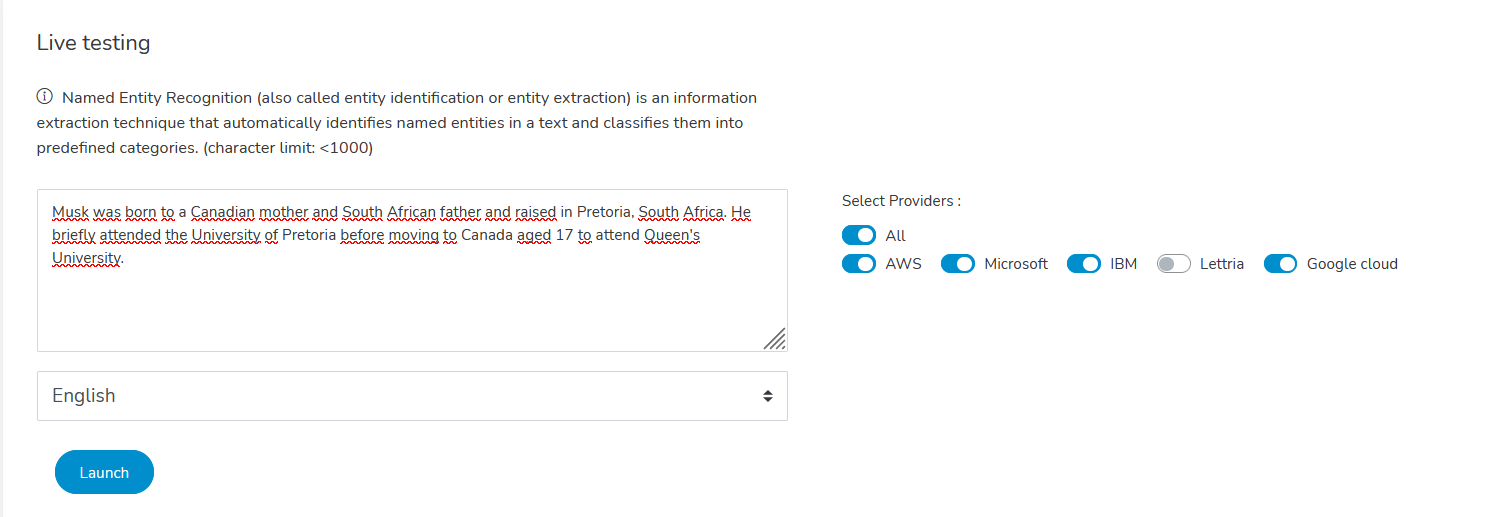Turn off the Microsoft provider toggle
Viewport: 1496px width, 517px height.
pyautogui.click(x=958, y=264)
